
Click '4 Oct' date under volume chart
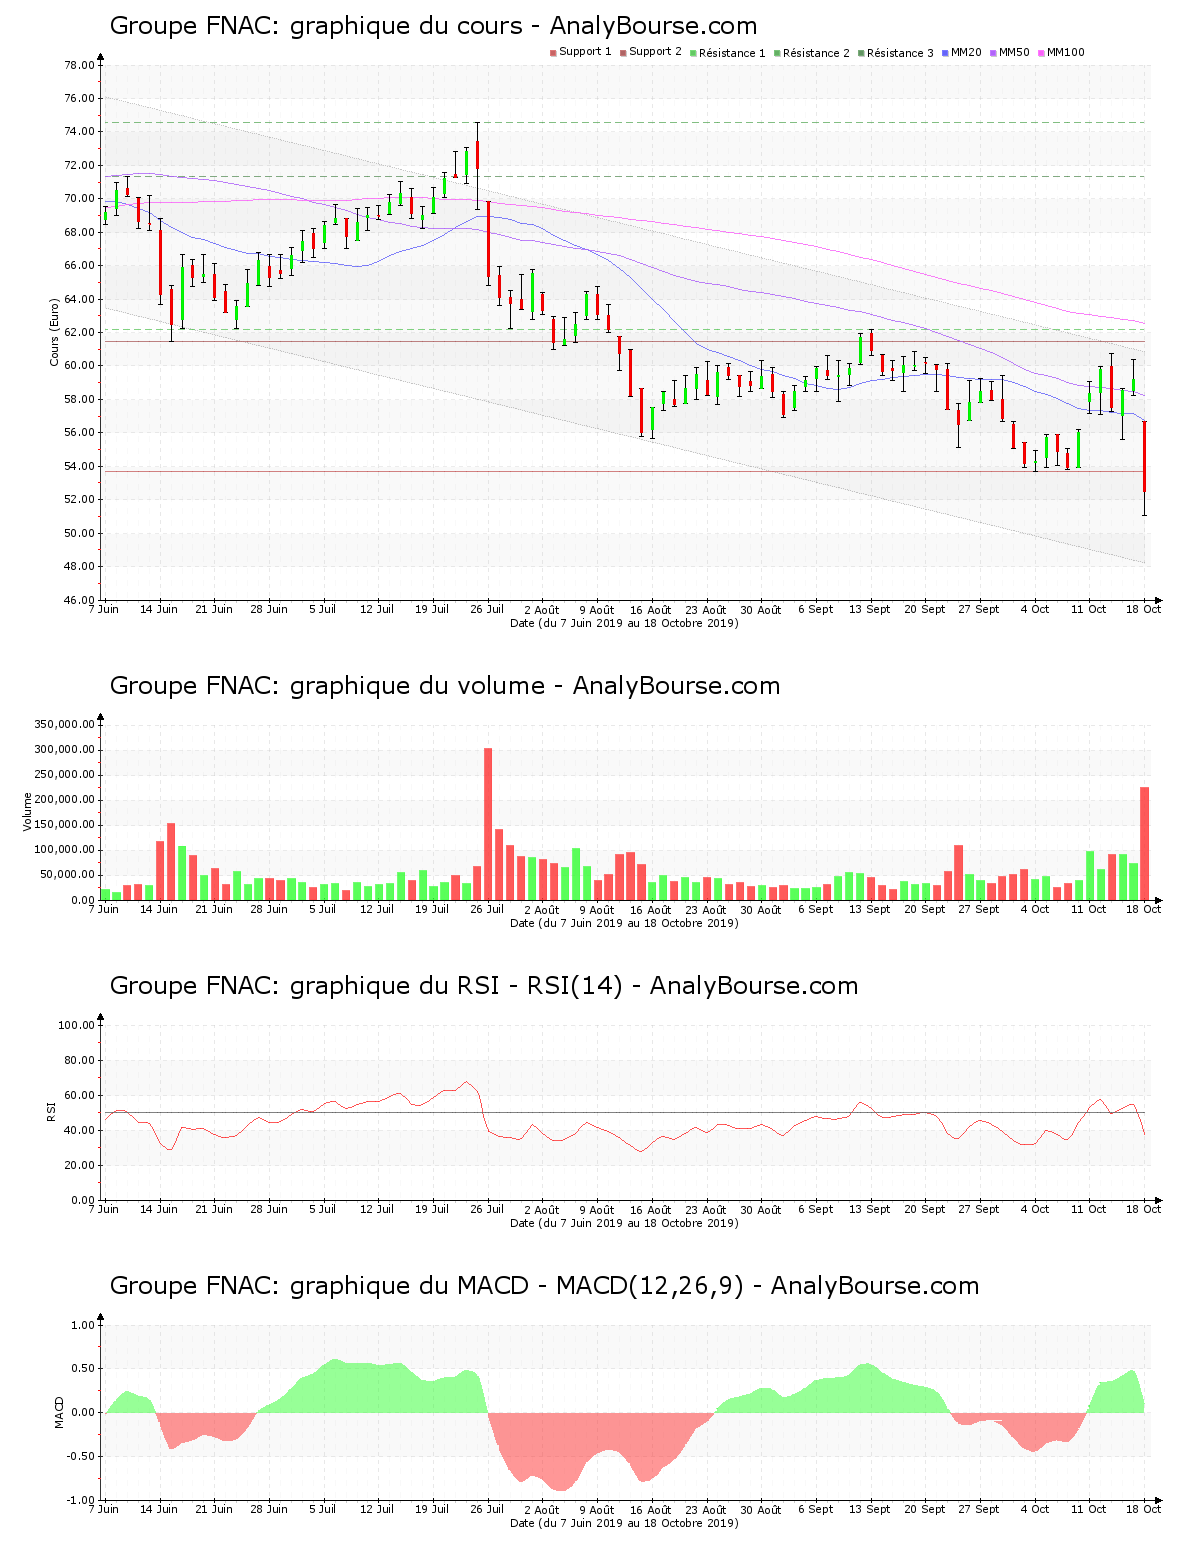tap(1034, 909)
